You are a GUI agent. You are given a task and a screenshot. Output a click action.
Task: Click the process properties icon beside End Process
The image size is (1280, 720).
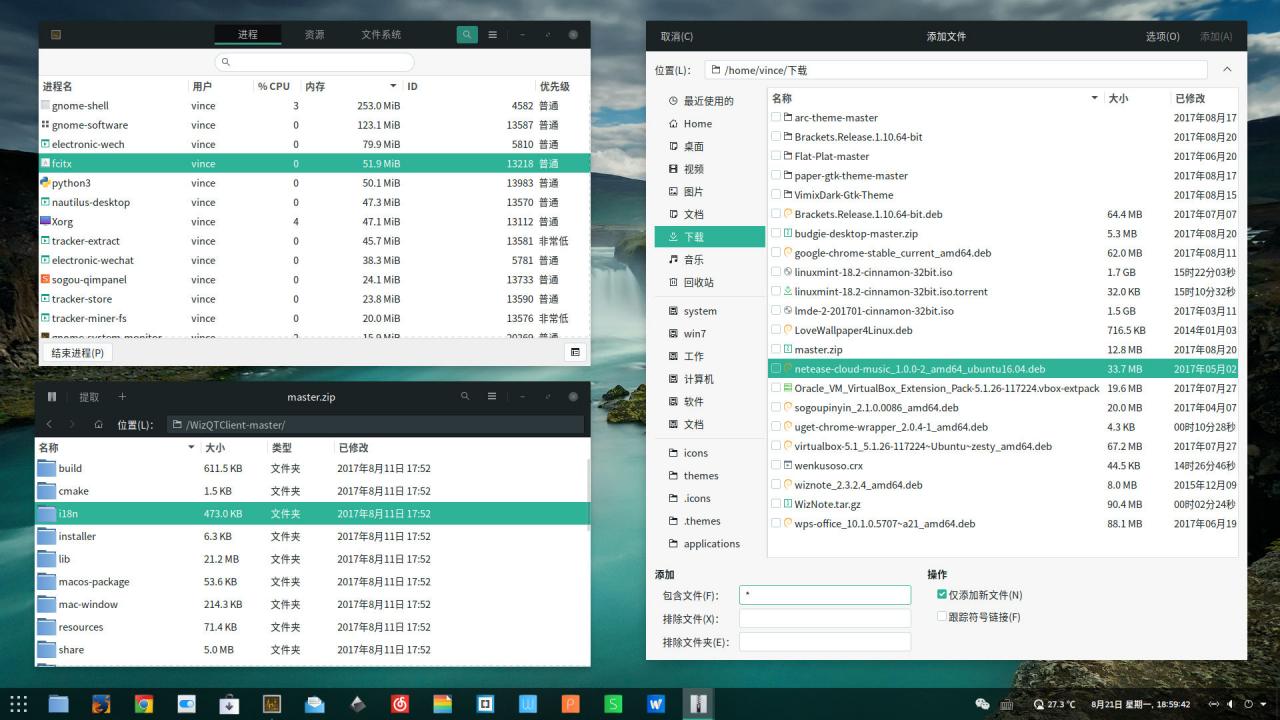coord(575,352)
